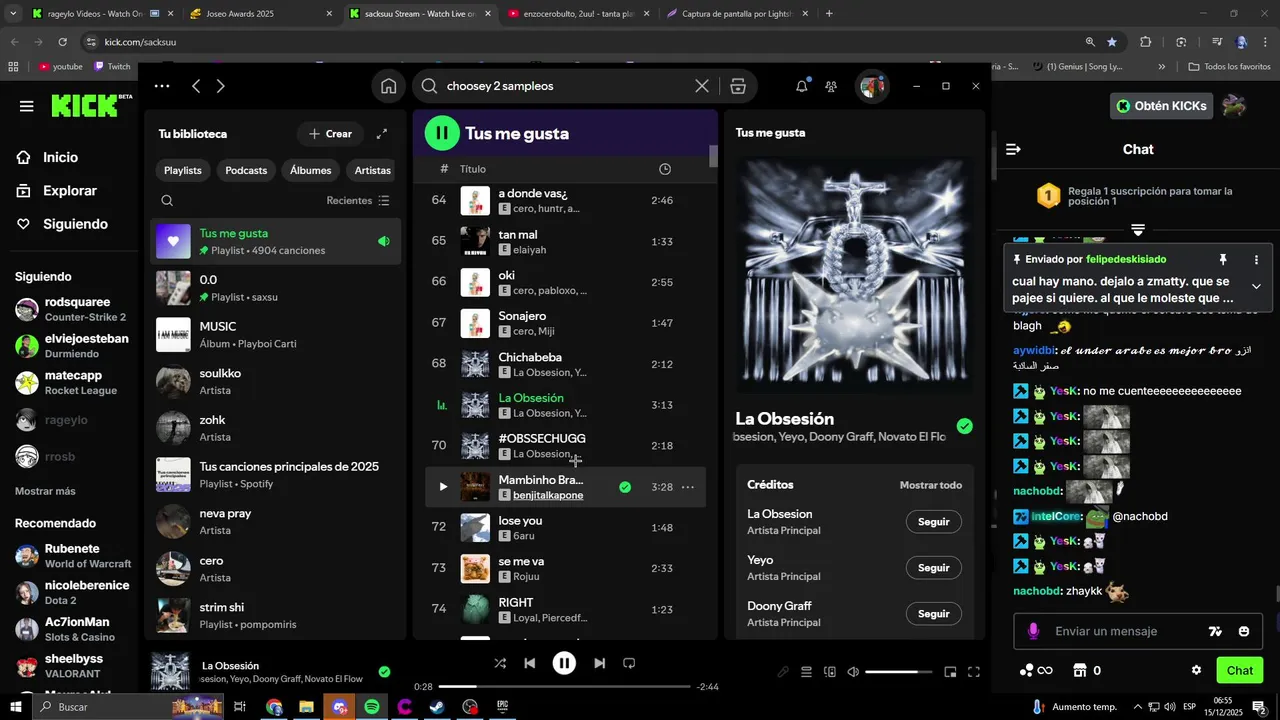1280x720 pixels.
Task: Select Podcasts filter chip
Action: click(x=246, y=170)
